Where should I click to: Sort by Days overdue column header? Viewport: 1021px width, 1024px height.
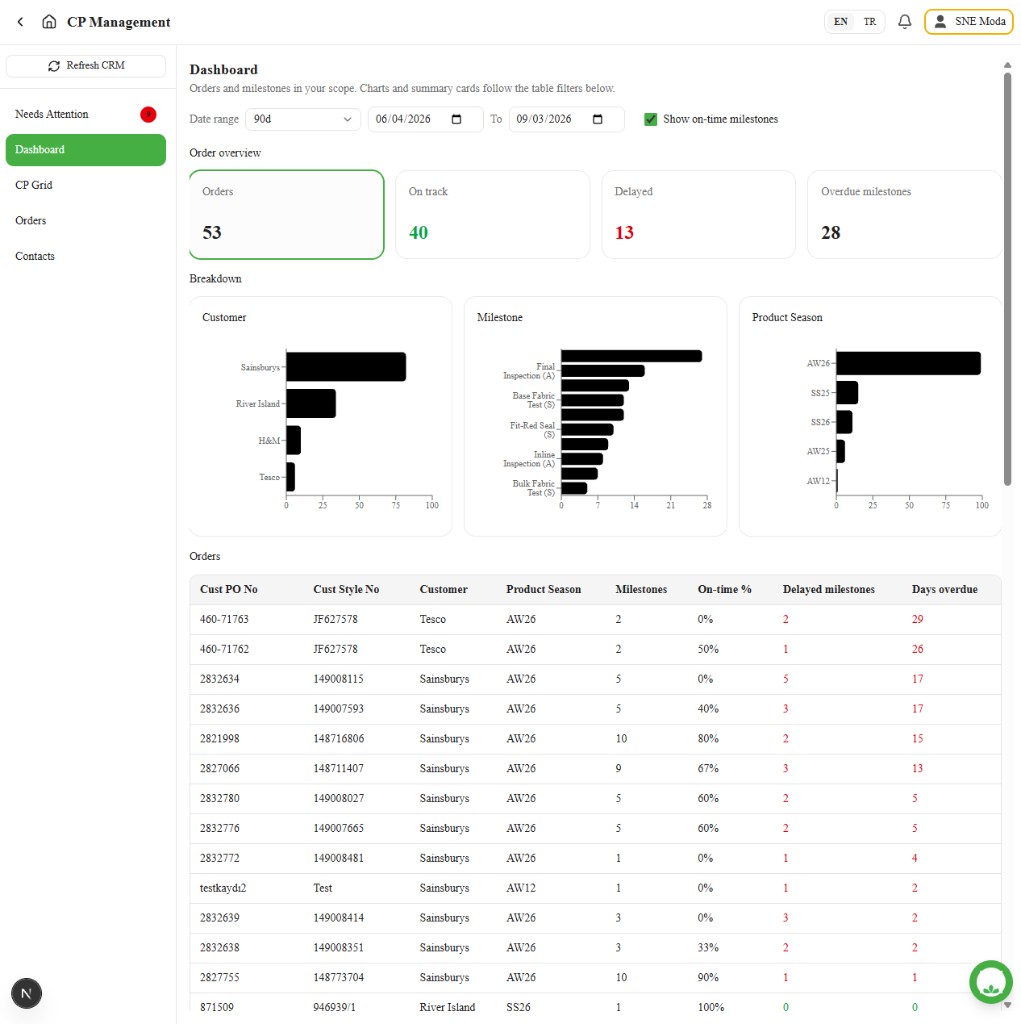point(944,589)
